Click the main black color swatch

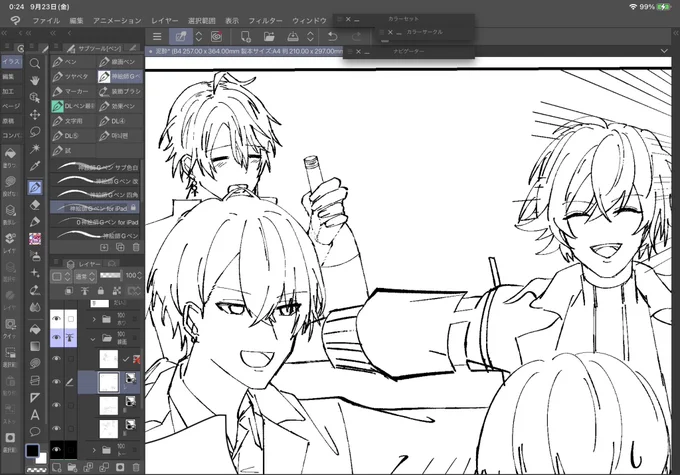pyautogui.click(x=32, y=451)
